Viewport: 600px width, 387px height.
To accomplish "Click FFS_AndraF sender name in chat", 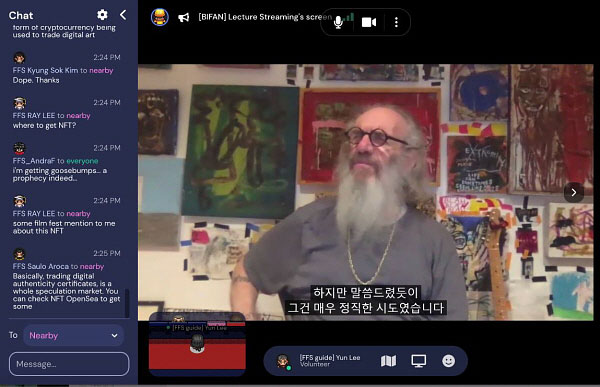I will click(x=34, y=161).
